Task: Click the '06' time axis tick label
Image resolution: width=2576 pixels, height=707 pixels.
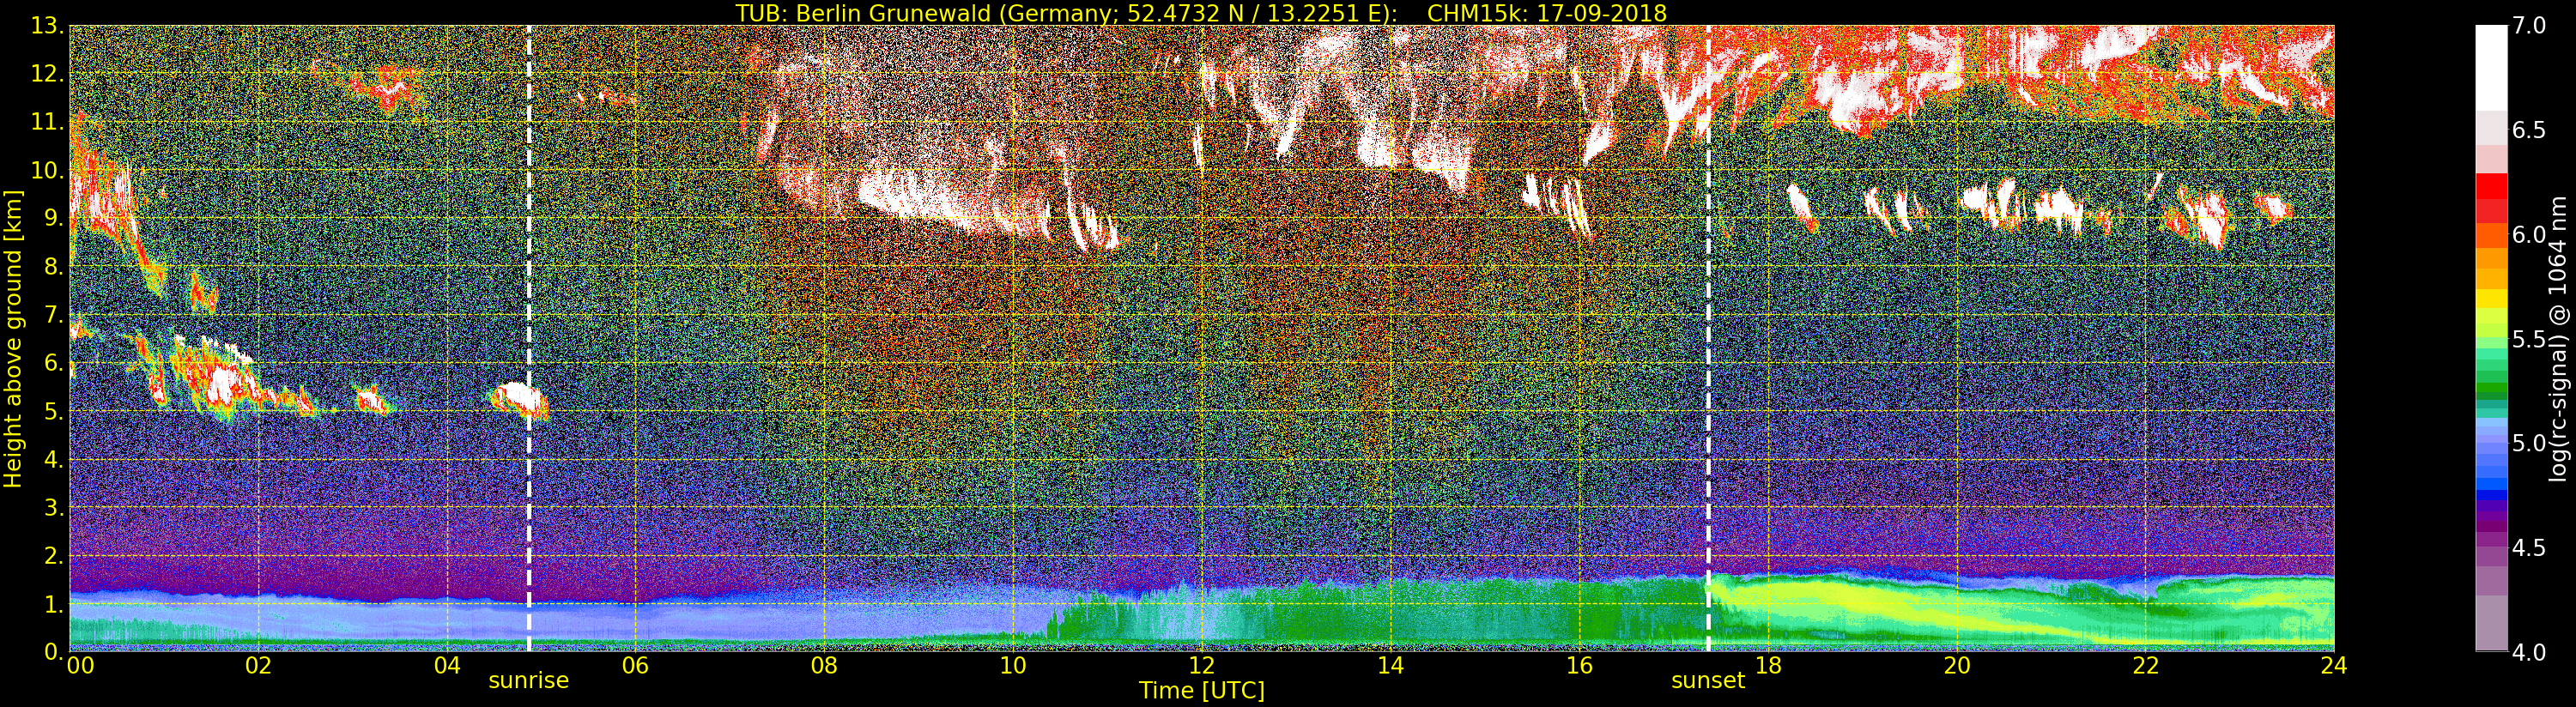Action: pos(636,666)
